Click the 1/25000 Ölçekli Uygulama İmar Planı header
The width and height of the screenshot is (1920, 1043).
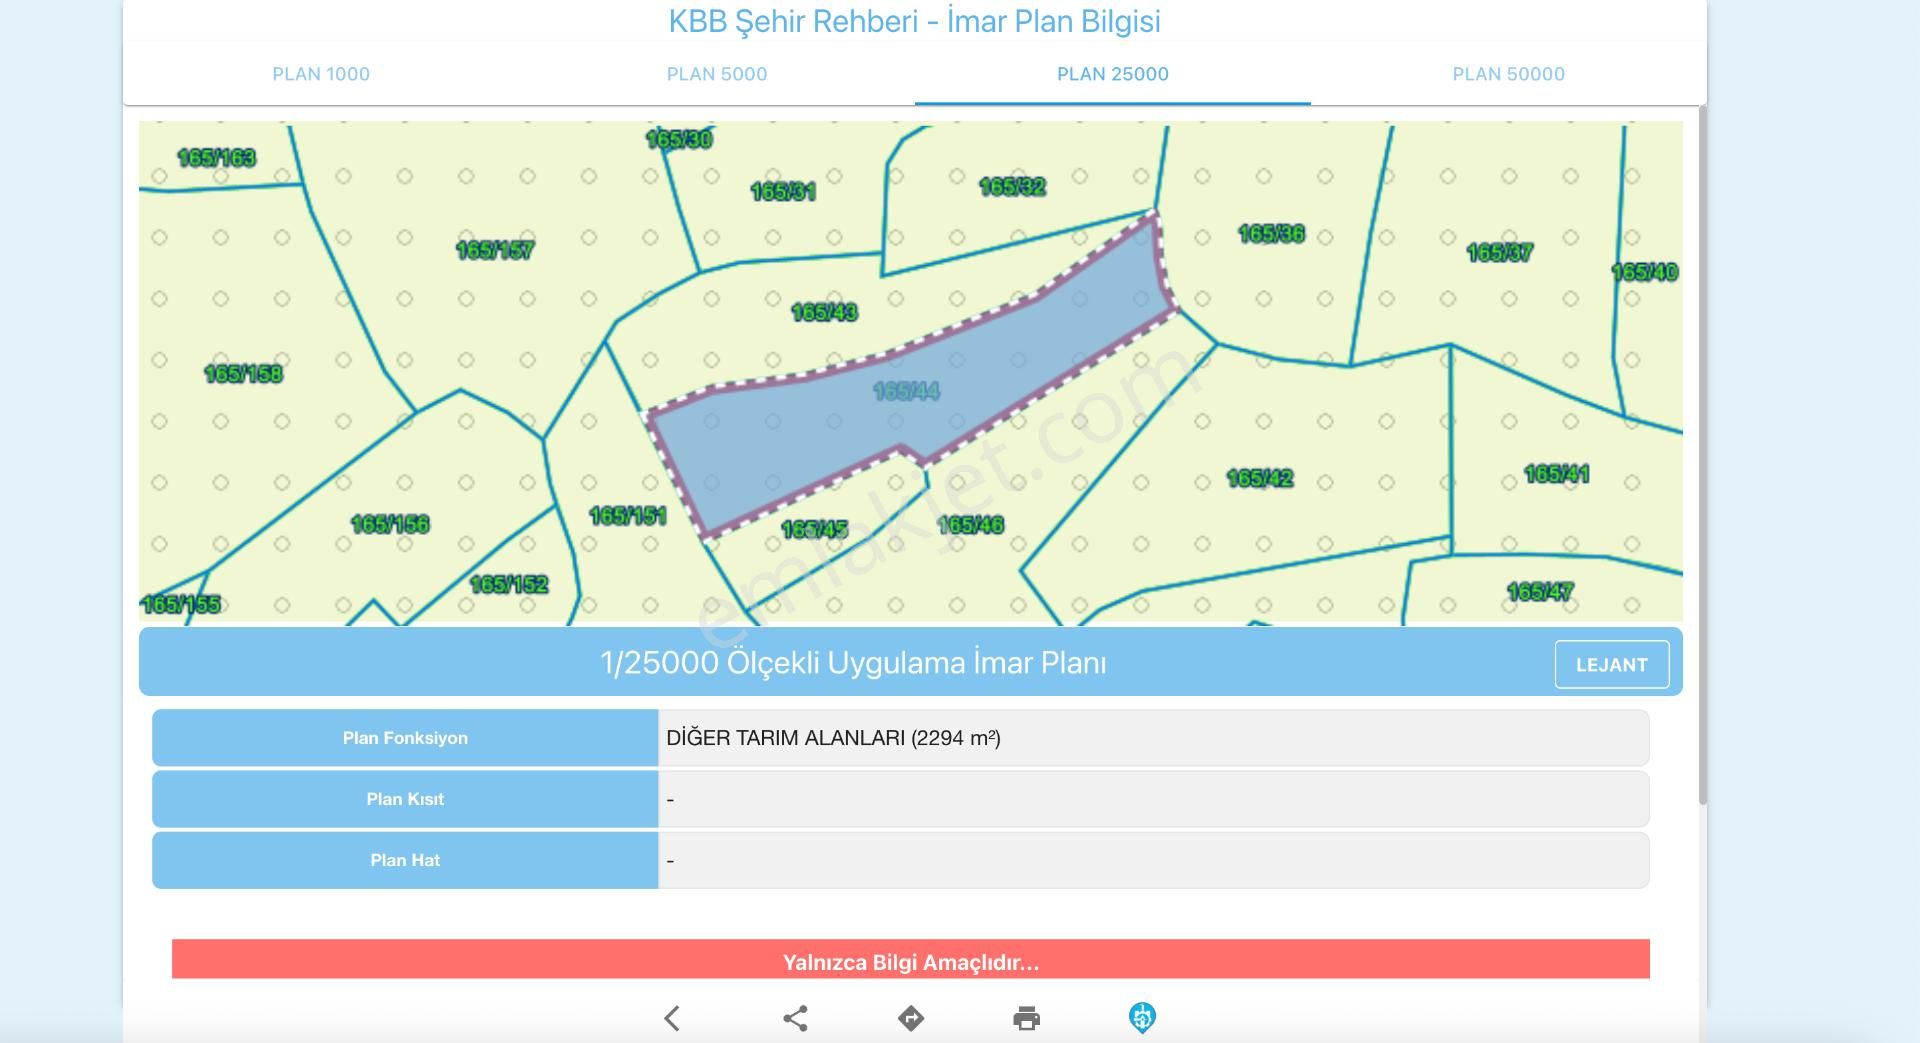[853, 663]
